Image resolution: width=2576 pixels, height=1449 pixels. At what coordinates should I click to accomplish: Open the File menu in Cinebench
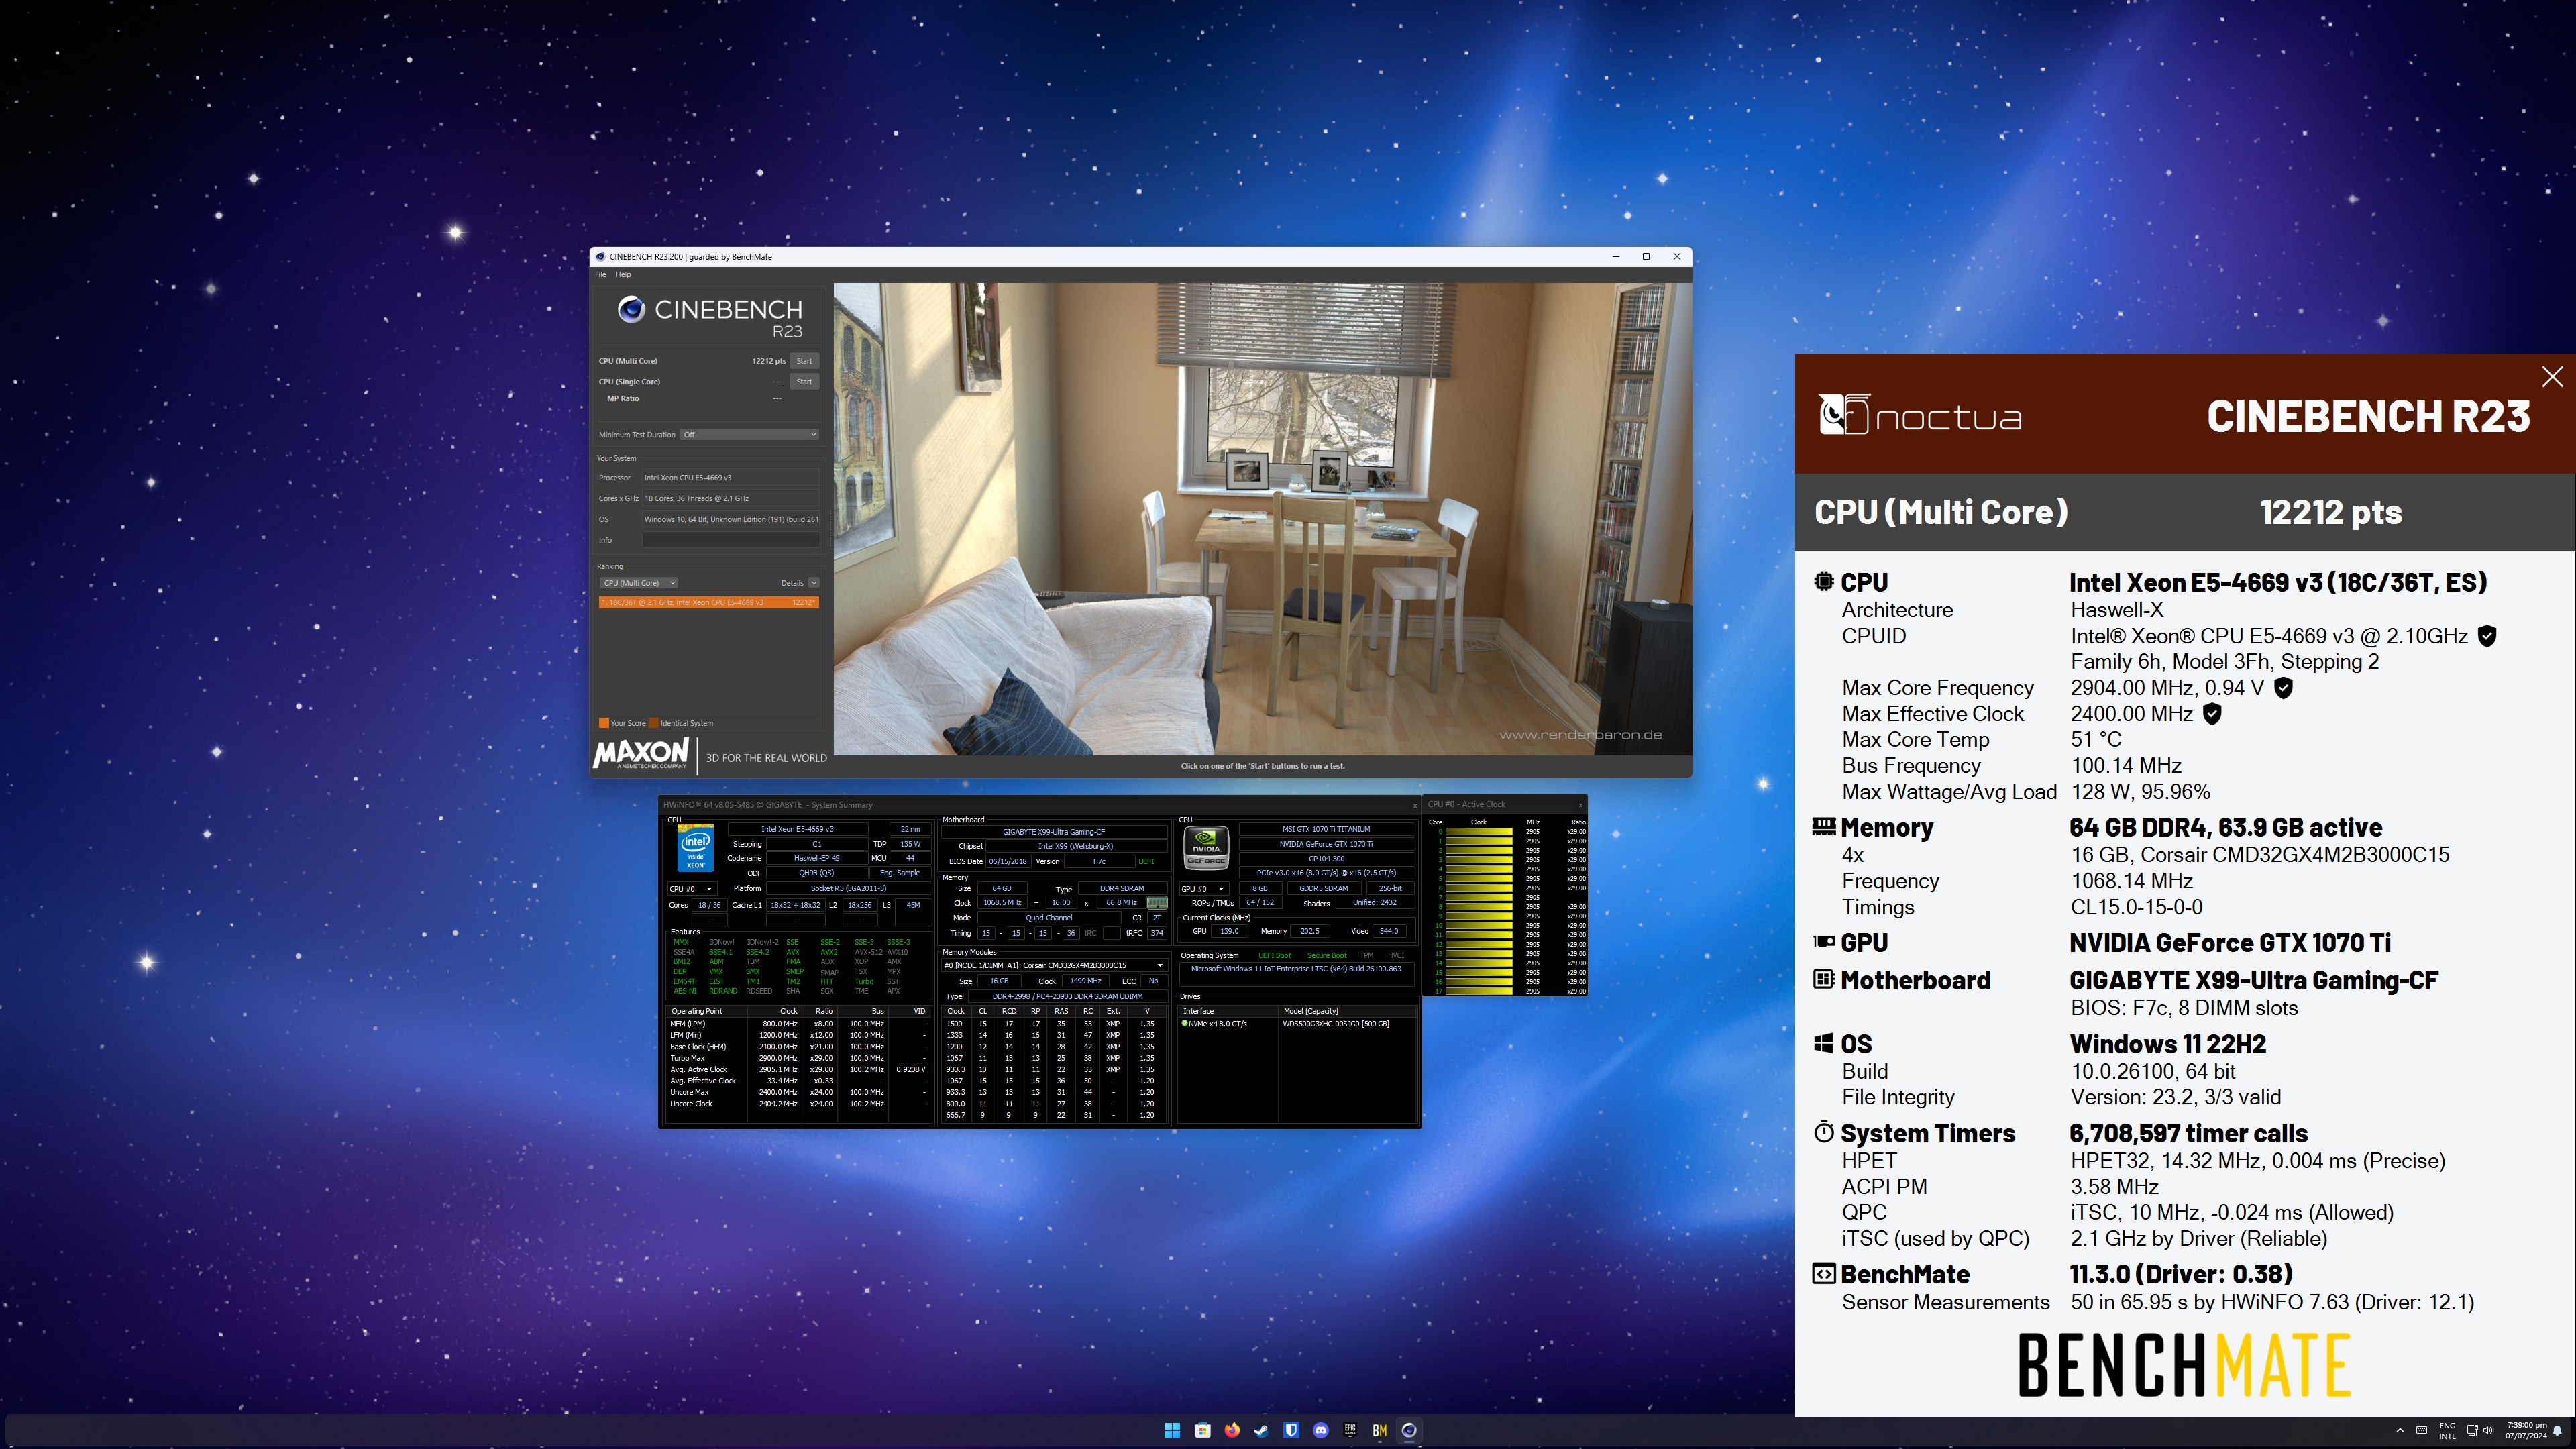click(x=600, y=274)
